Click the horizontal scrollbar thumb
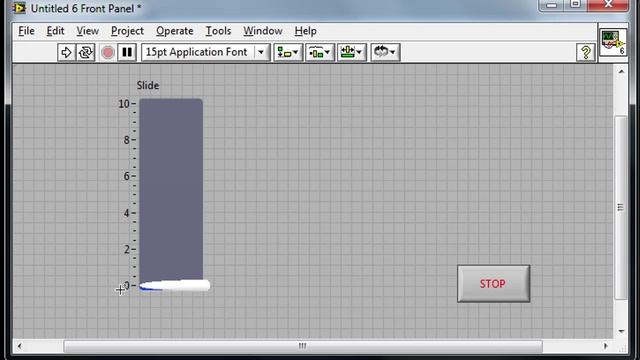The height and width of the screenshot is (360, 640). pos(303,346)
